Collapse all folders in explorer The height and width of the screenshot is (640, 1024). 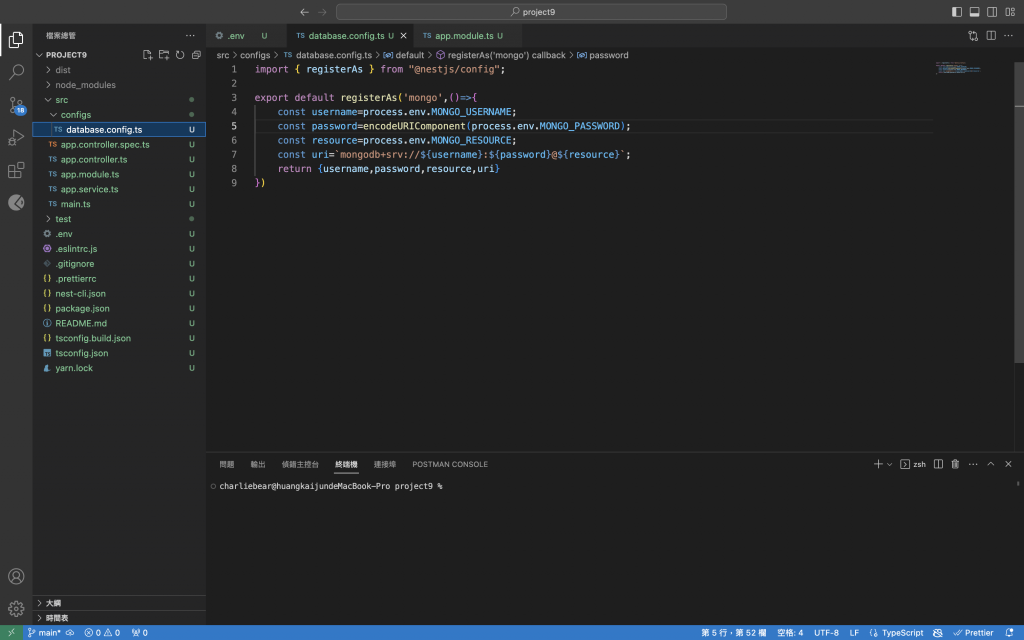196,55
